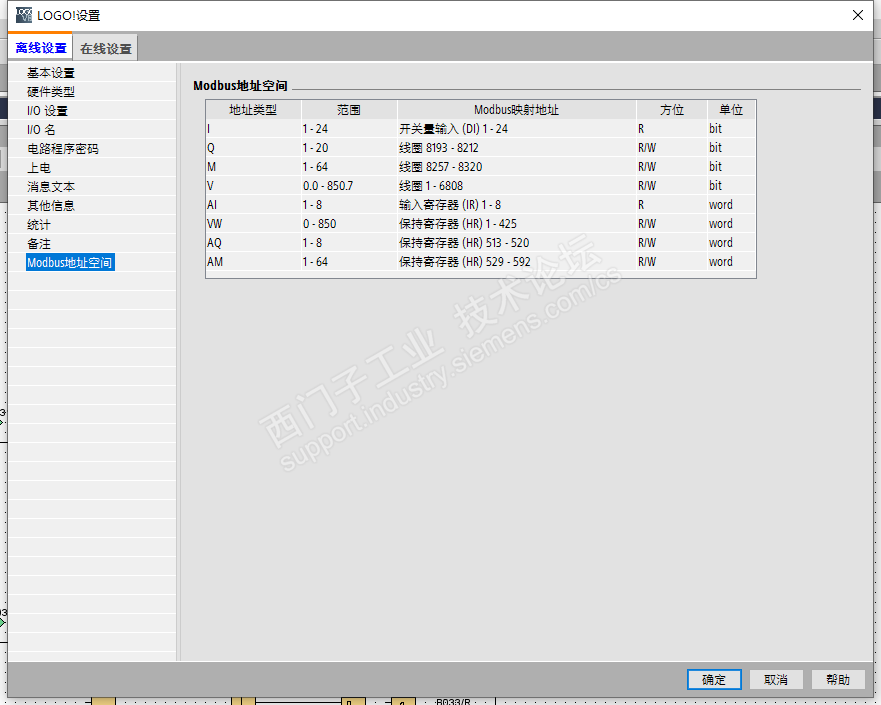The height and width of the screenshot is (705, 881).
Task: Click the cell '保持寄存器 (HR) 1 - 425'
Action: pyautogui.click(x=516, y=224)
